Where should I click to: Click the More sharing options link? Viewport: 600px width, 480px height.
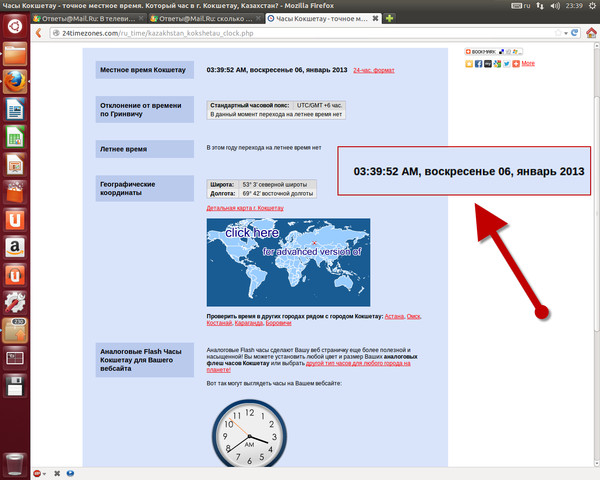(528, 63)
